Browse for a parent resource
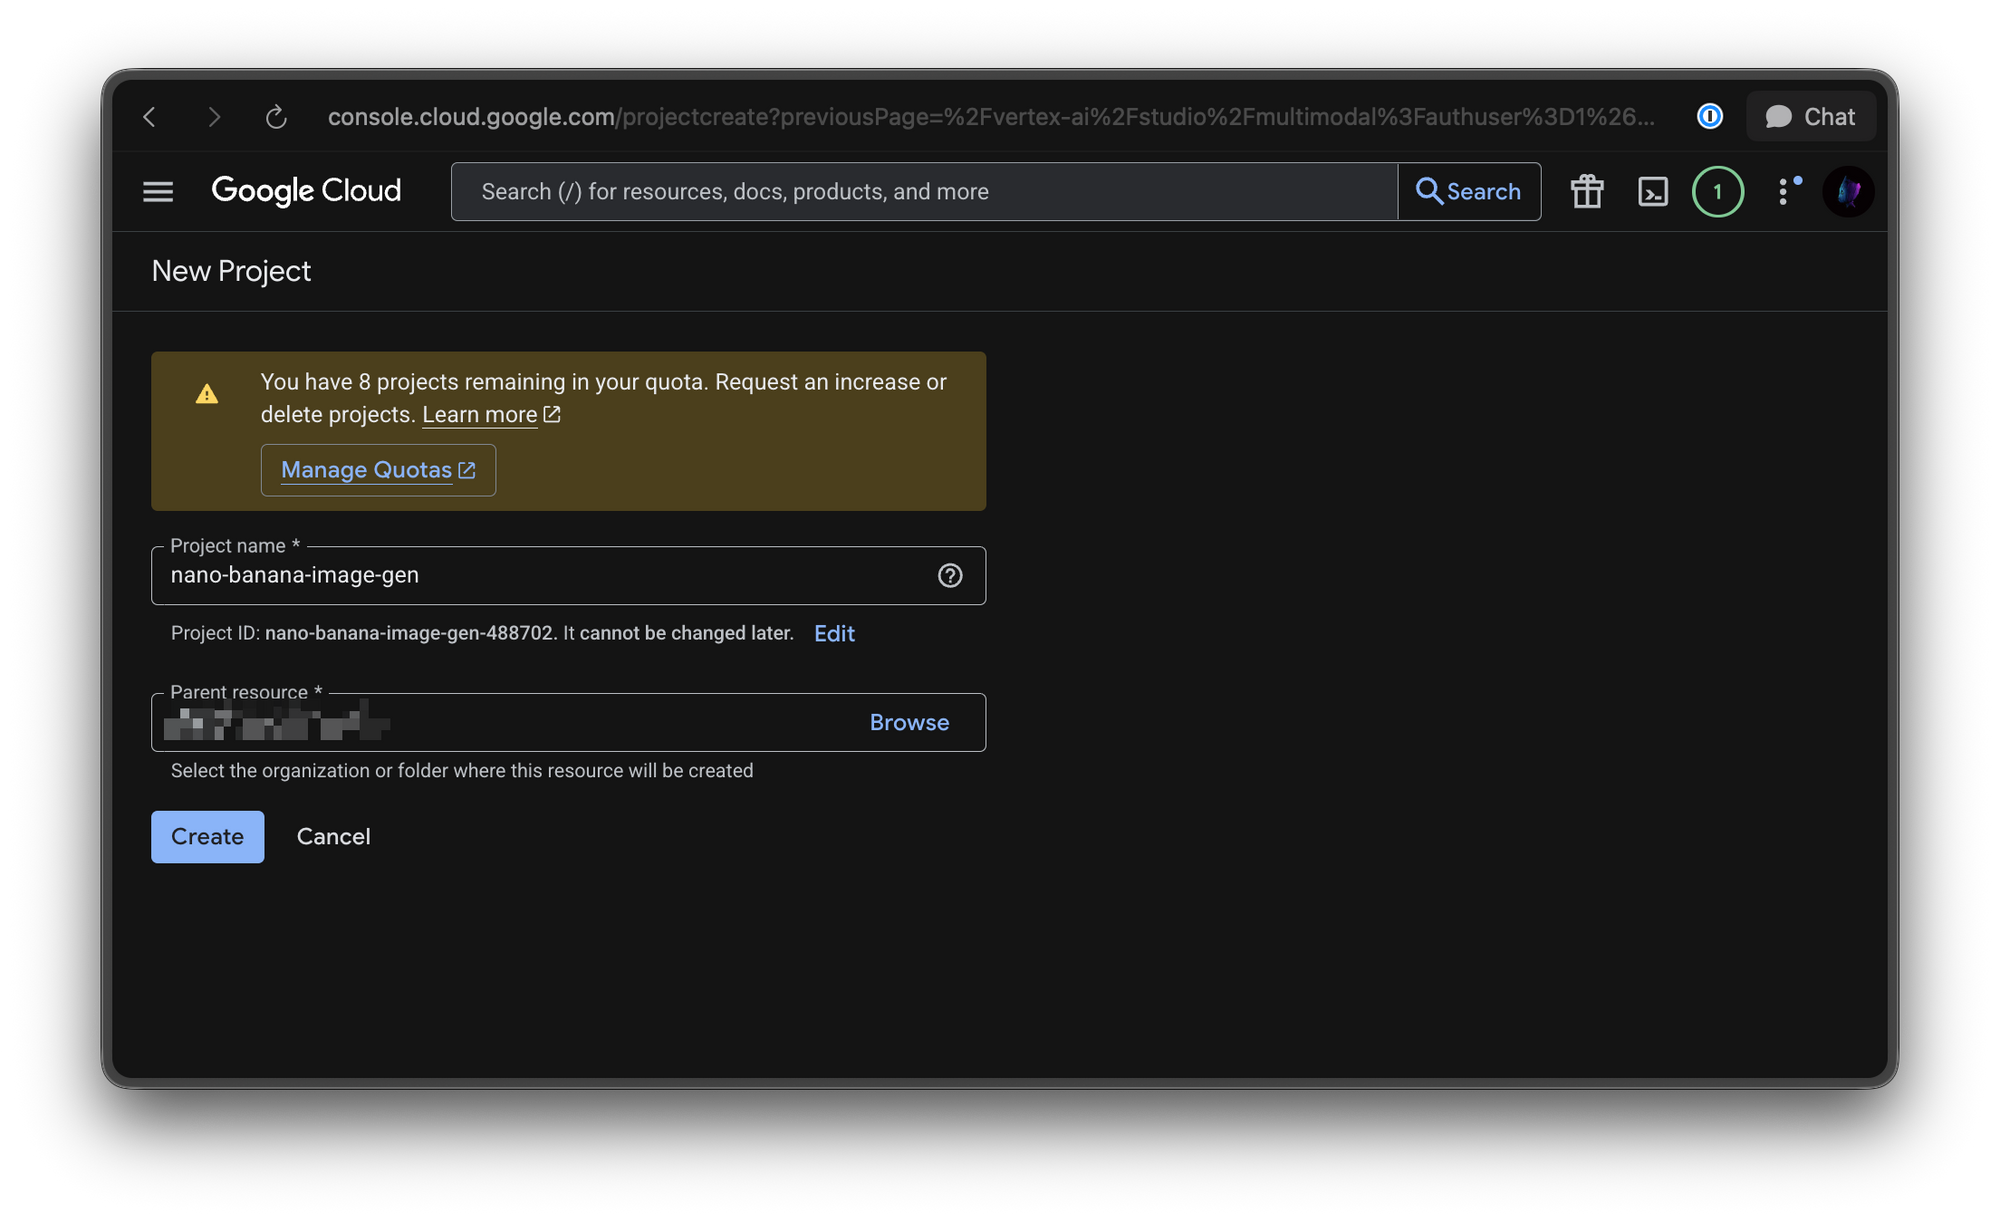The height and width of the screenshot is (1223, 2000). click(x=909, y=722)
